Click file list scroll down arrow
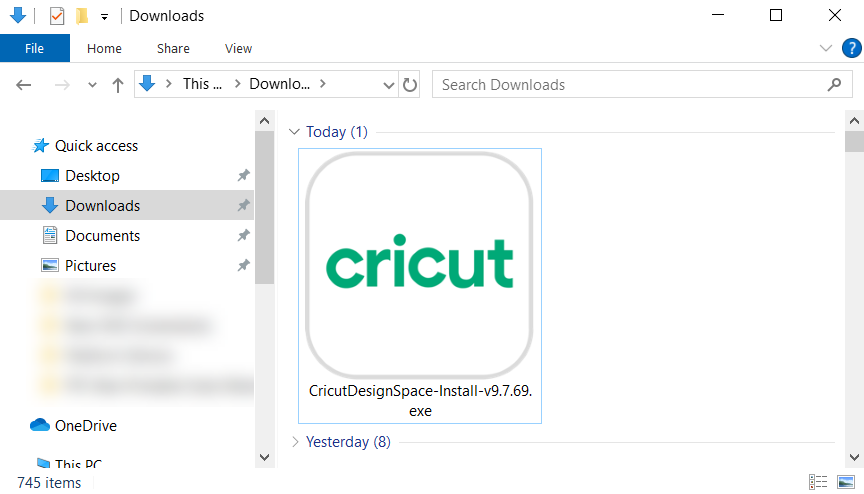 coord(854,457)
